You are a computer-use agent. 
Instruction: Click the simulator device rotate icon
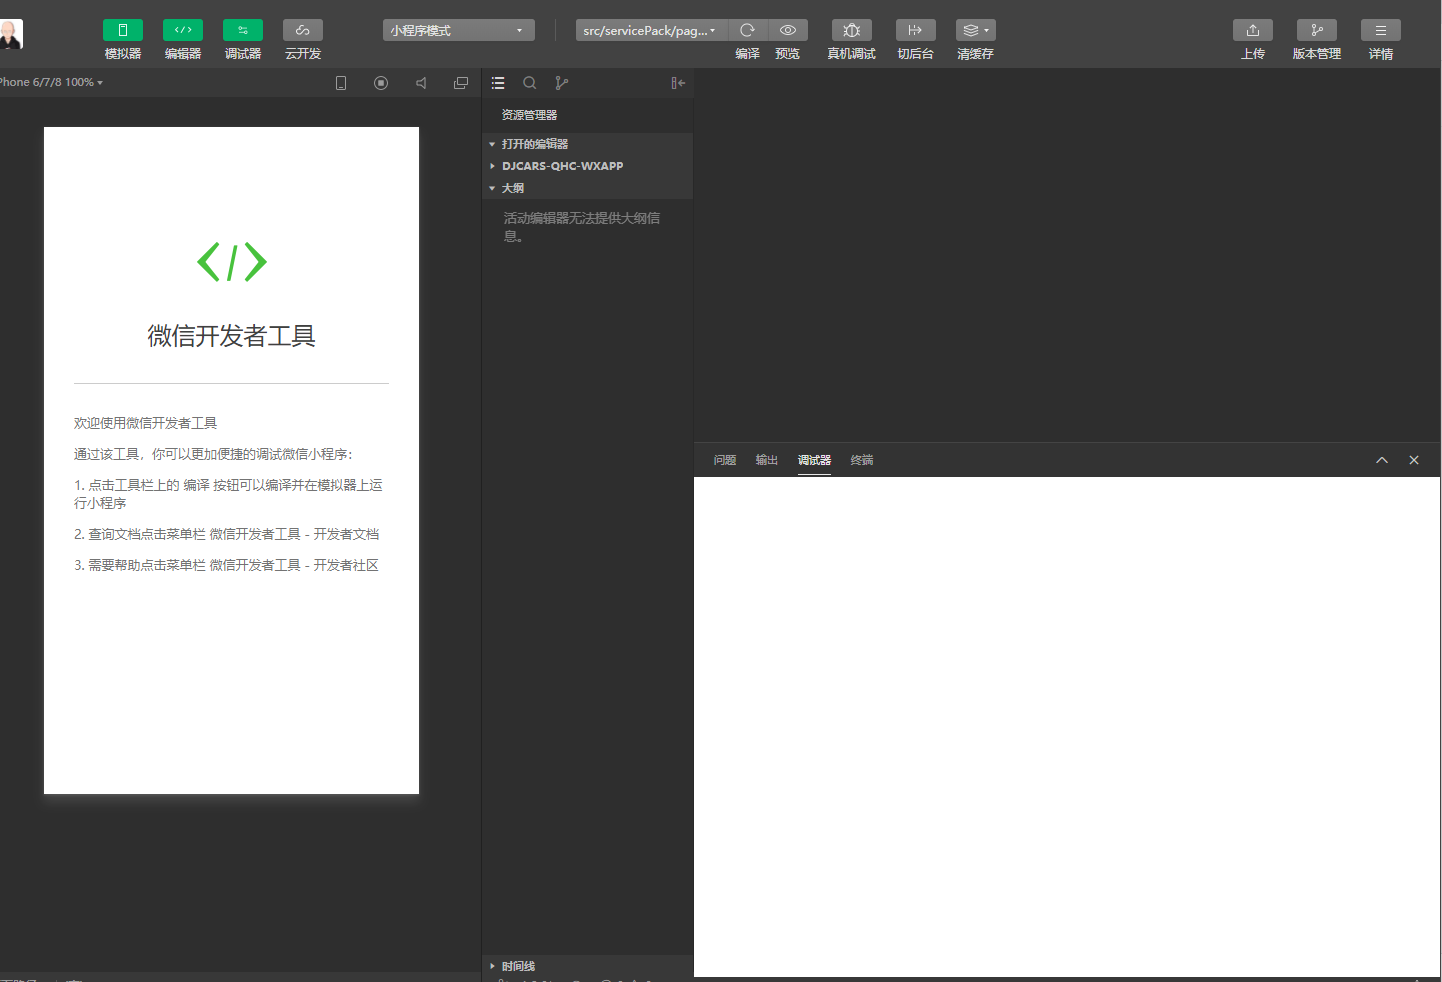341,83
